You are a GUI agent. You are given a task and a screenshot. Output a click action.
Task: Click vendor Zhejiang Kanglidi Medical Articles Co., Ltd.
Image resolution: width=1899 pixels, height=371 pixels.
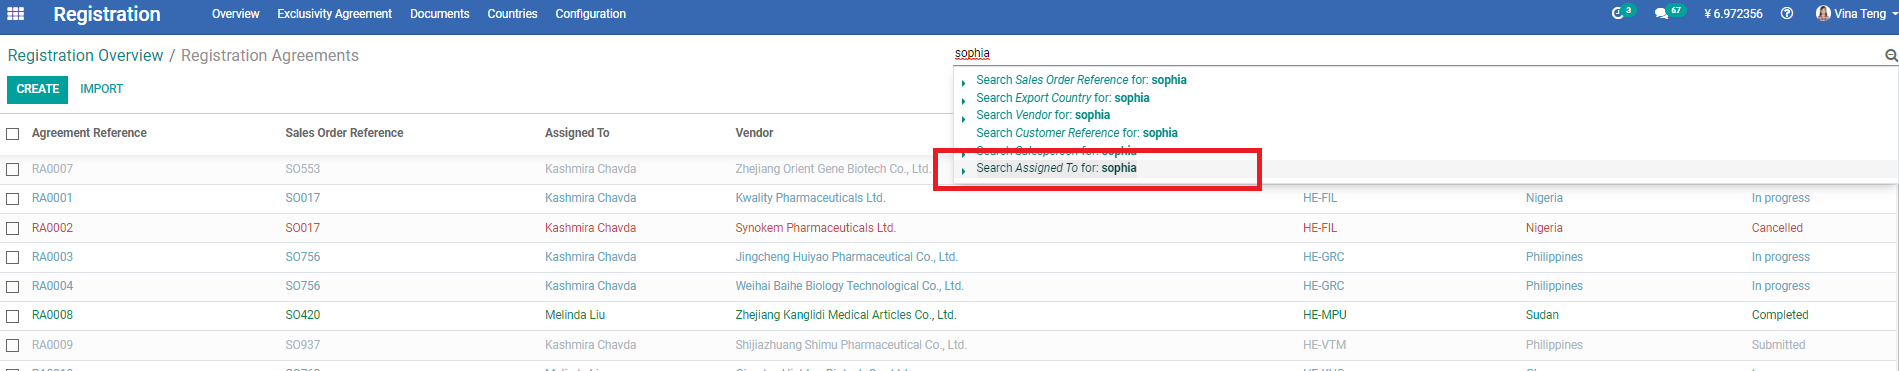(x=846, y=315)
